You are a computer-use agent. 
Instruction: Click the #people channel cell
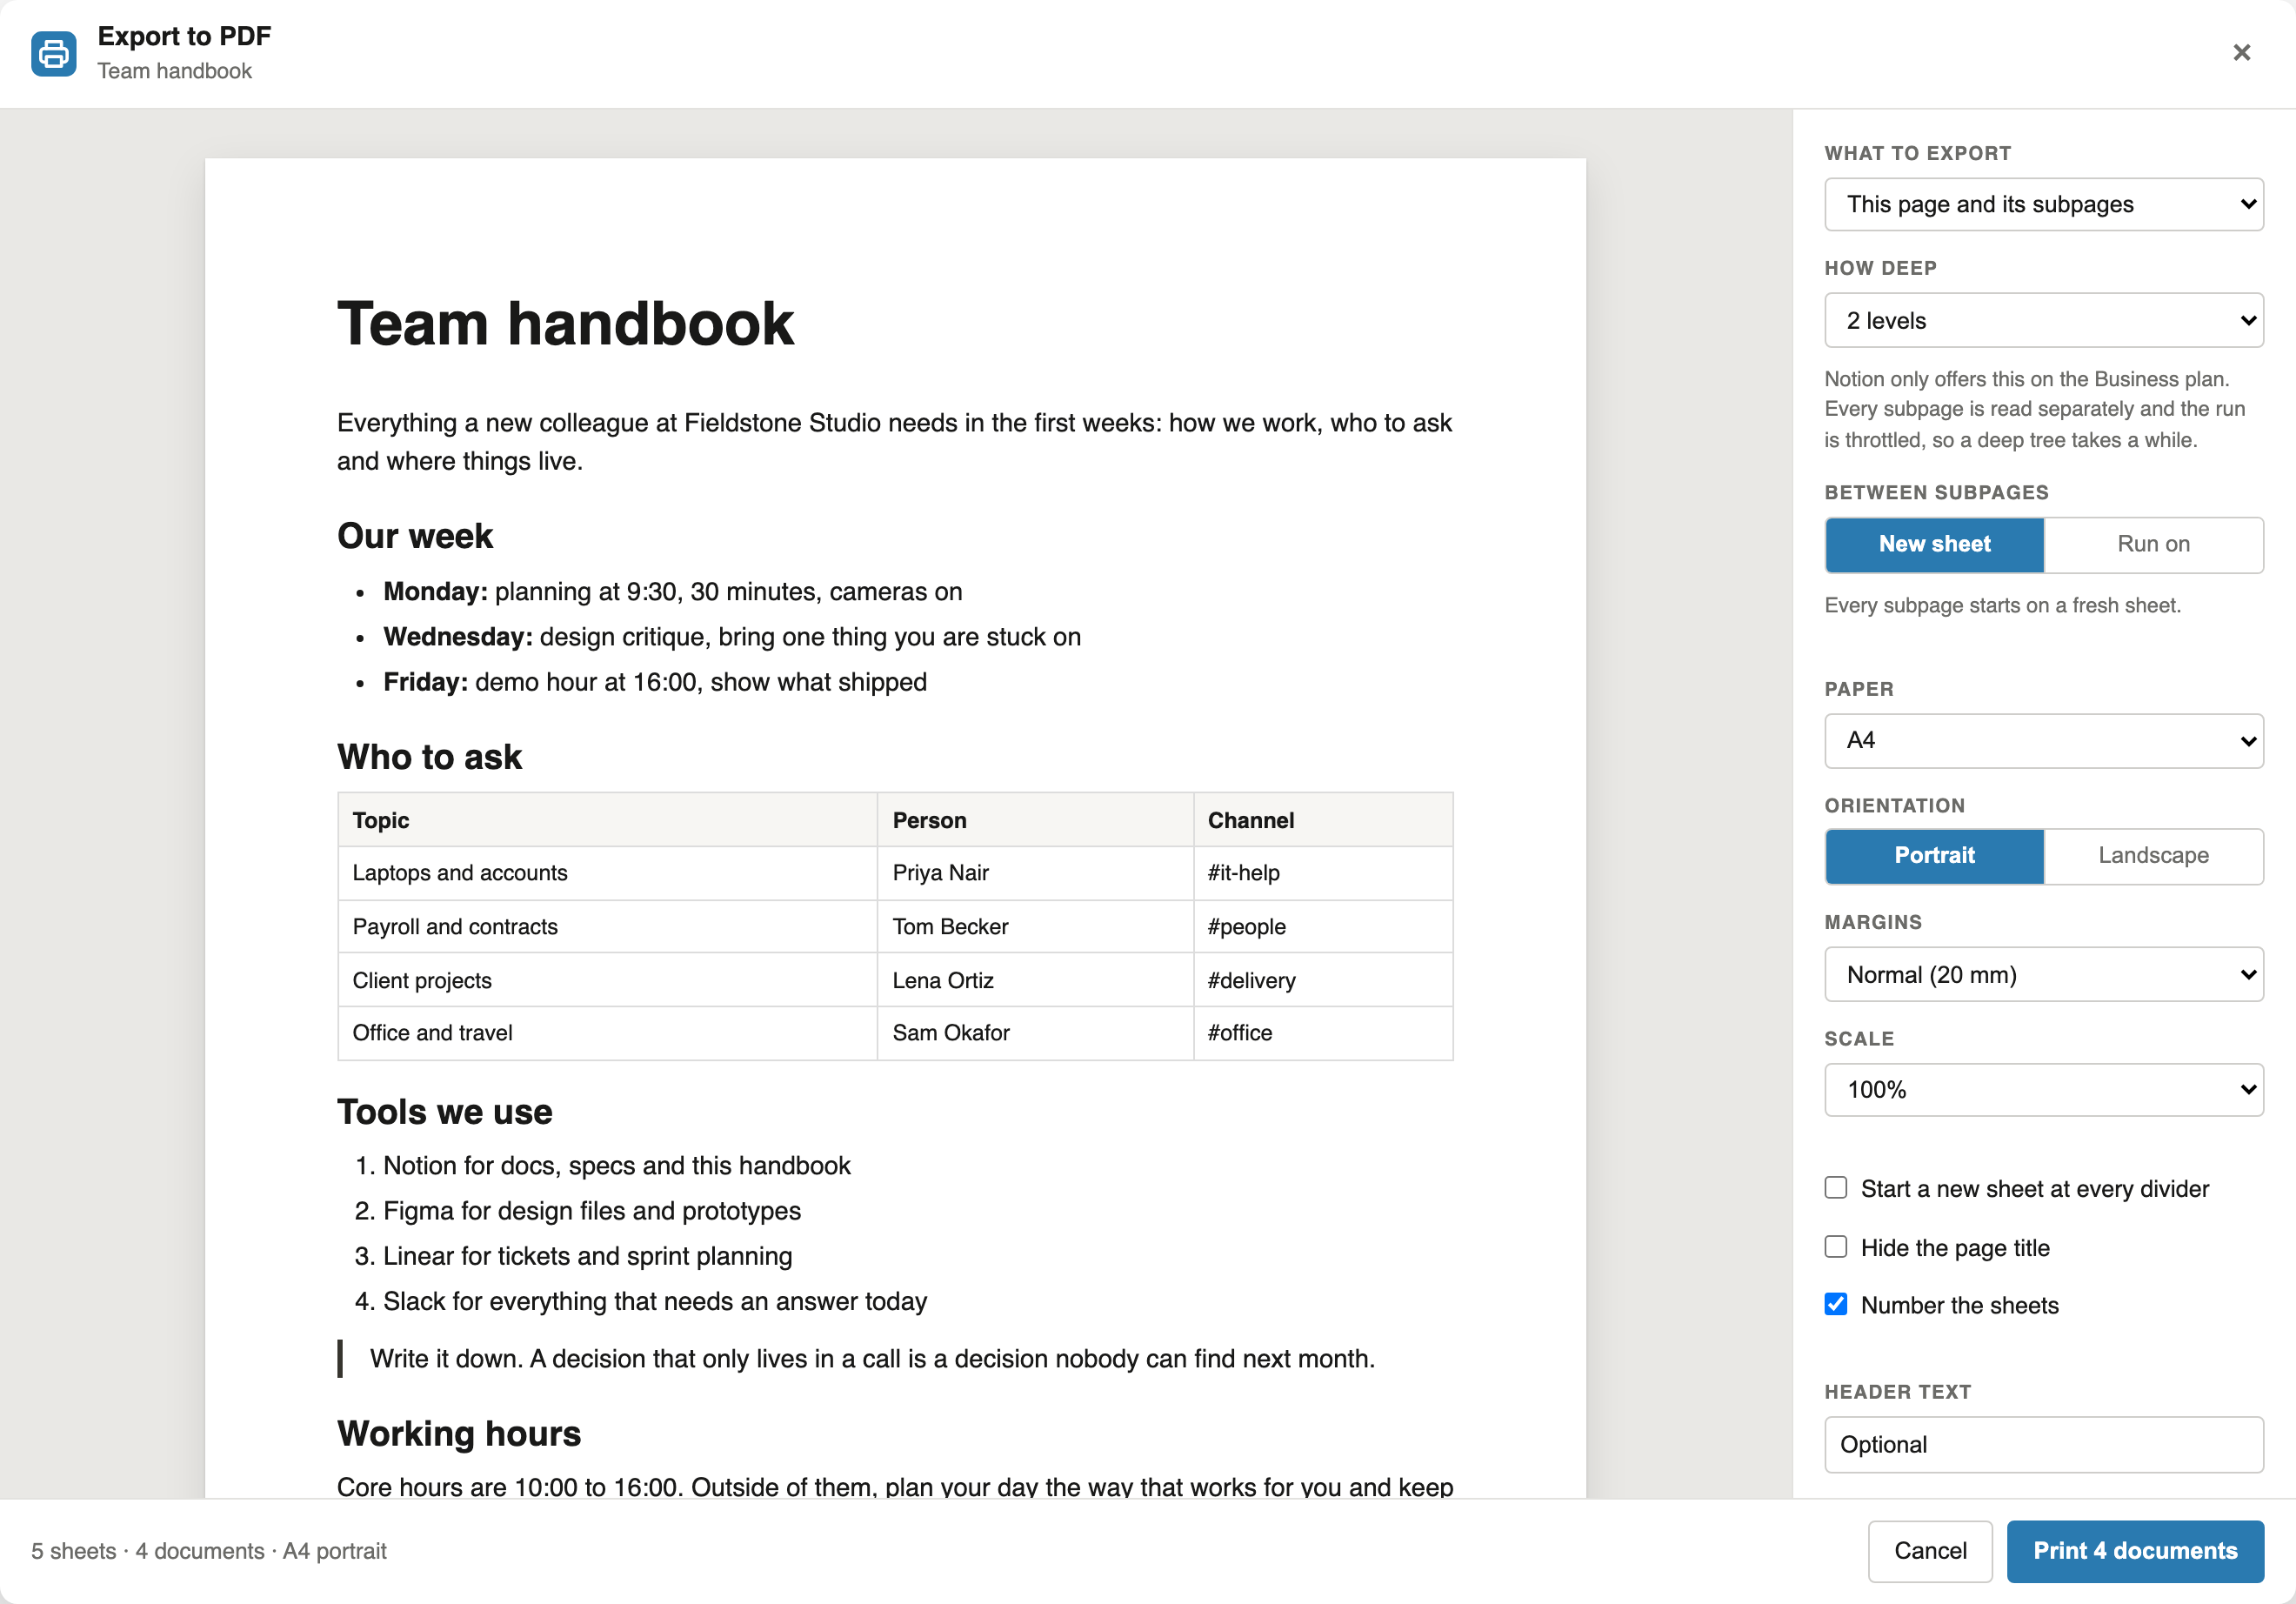click(1323, 927)
